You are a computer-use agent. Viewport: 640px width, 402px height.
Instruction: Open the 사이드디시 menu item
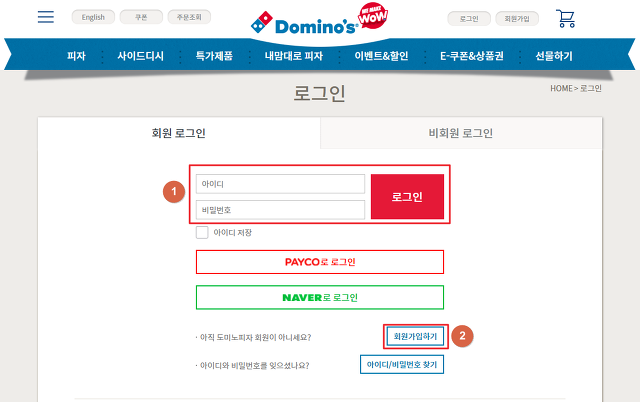(x=140, y=56)
